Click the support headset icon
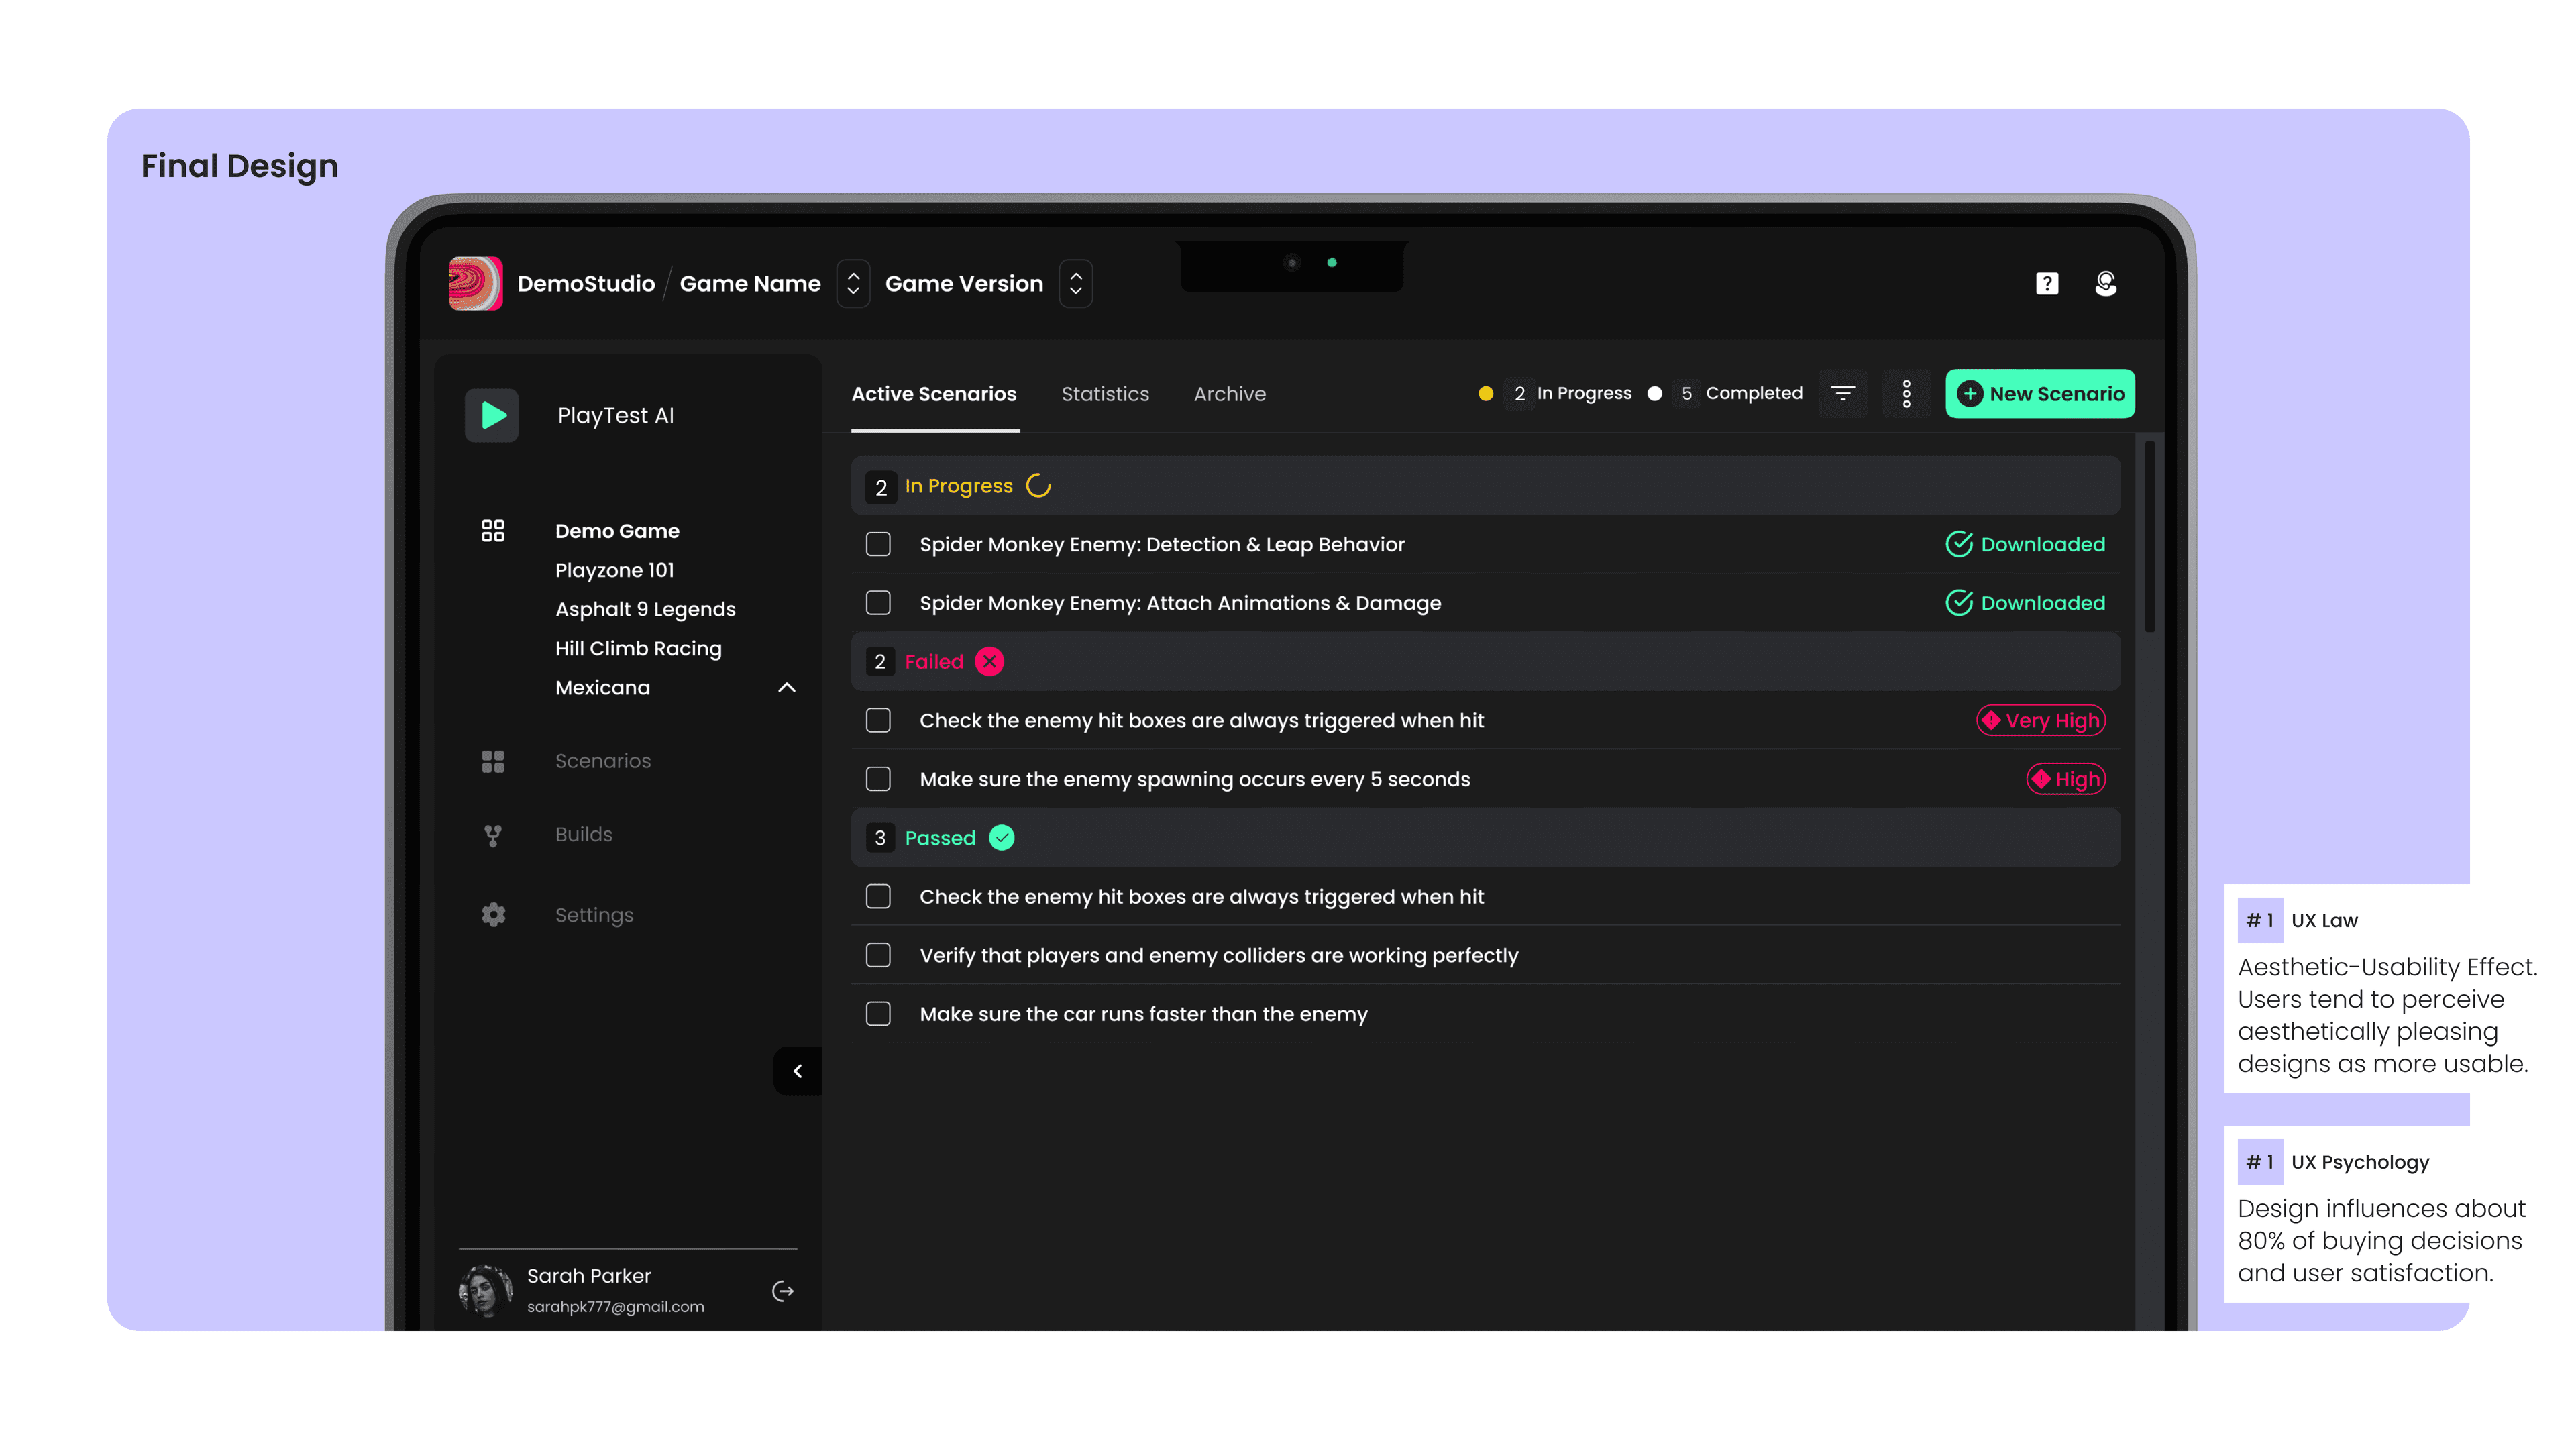The image size is (2576, 1449). (x=2106, y=284)
